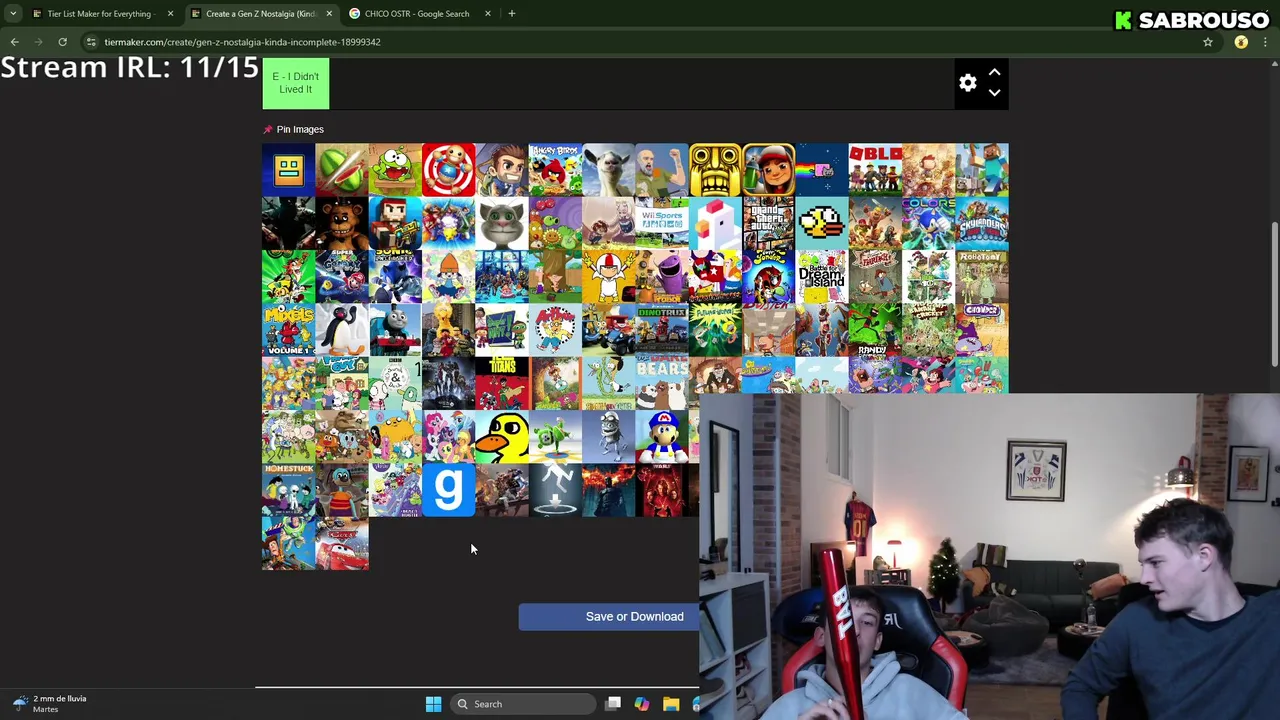
Task: Select the Battle for Dream Island image
Action: tap(821, 276)
